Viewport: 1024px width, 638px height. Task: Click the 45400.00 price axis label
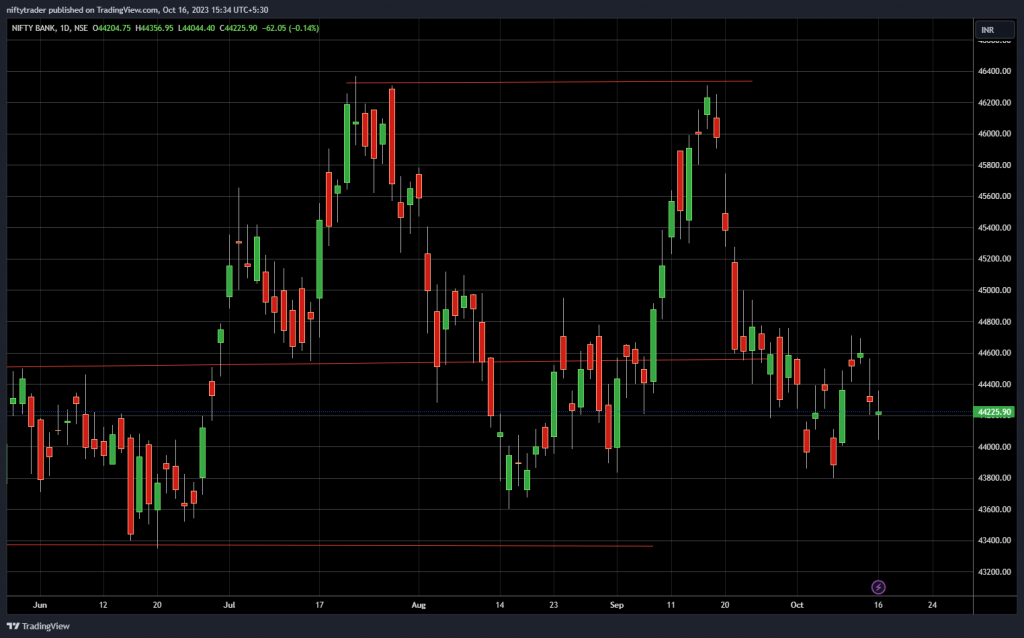tap(995, 228)
